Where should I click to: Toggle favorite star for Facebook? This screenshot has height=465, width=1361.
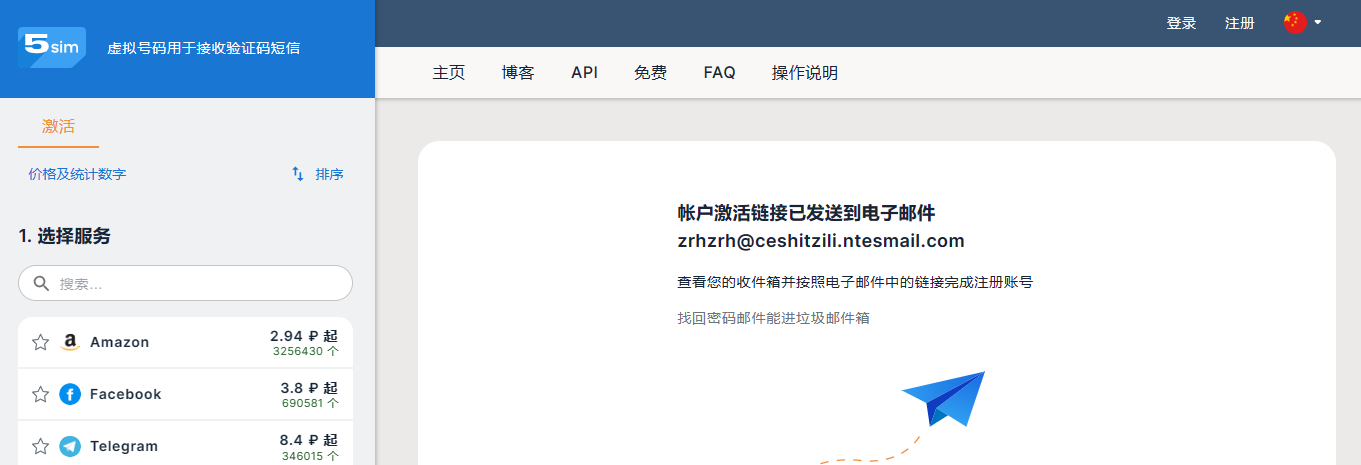pyautogui.click(x=40, y=395)
